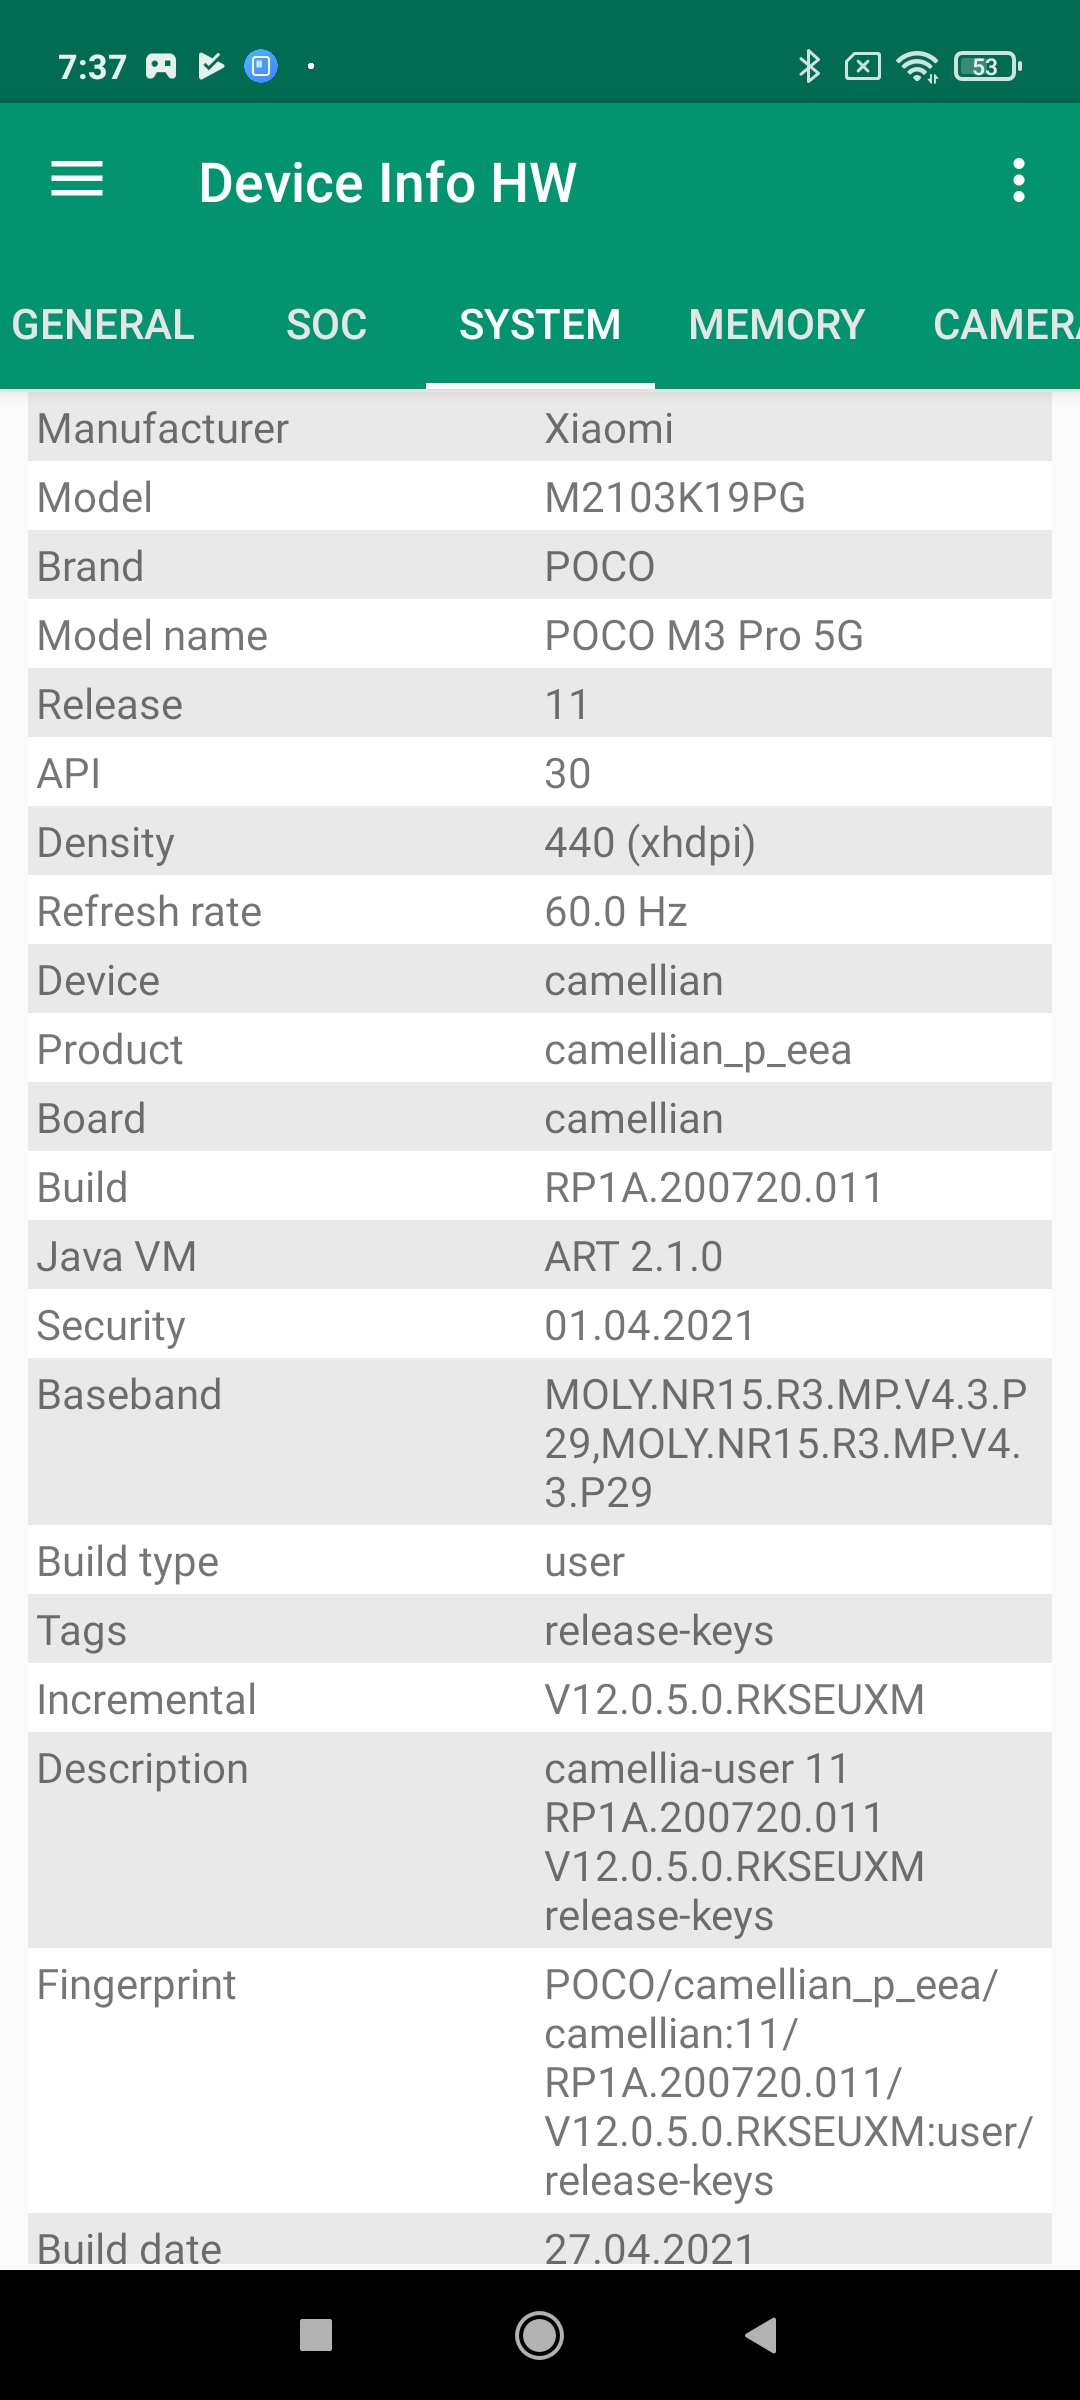Switch to the MEMORY tab

(776, 325)
